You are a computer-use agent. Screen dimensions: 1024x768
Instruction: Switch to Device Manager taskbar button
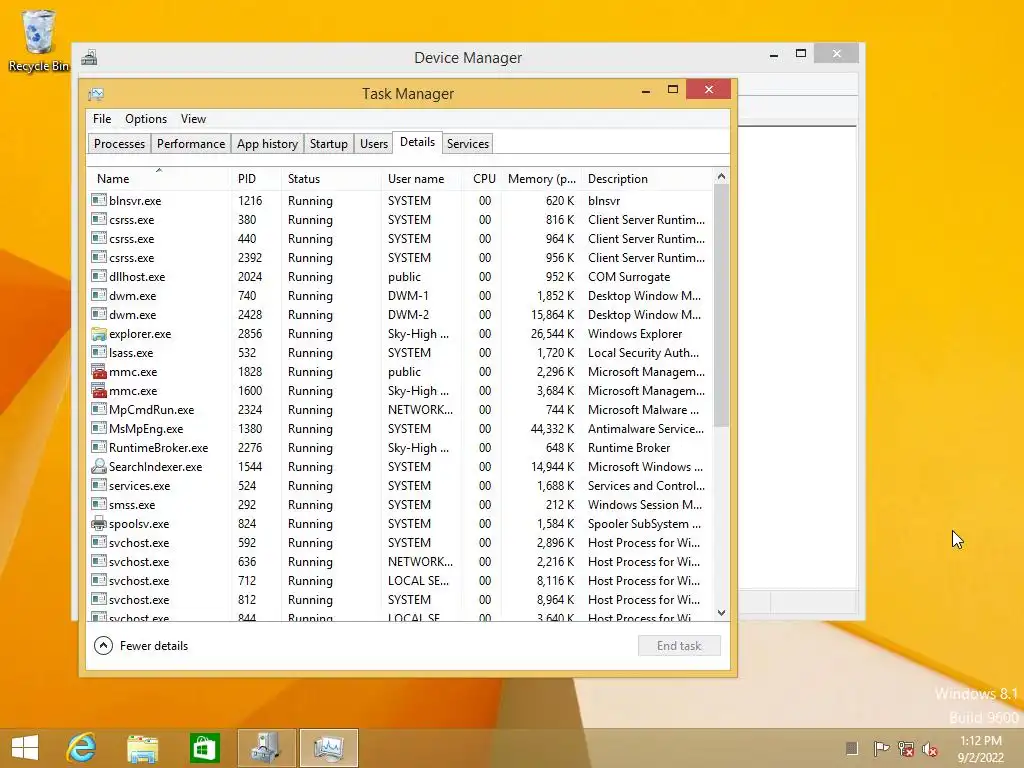(x=266, y=748)
